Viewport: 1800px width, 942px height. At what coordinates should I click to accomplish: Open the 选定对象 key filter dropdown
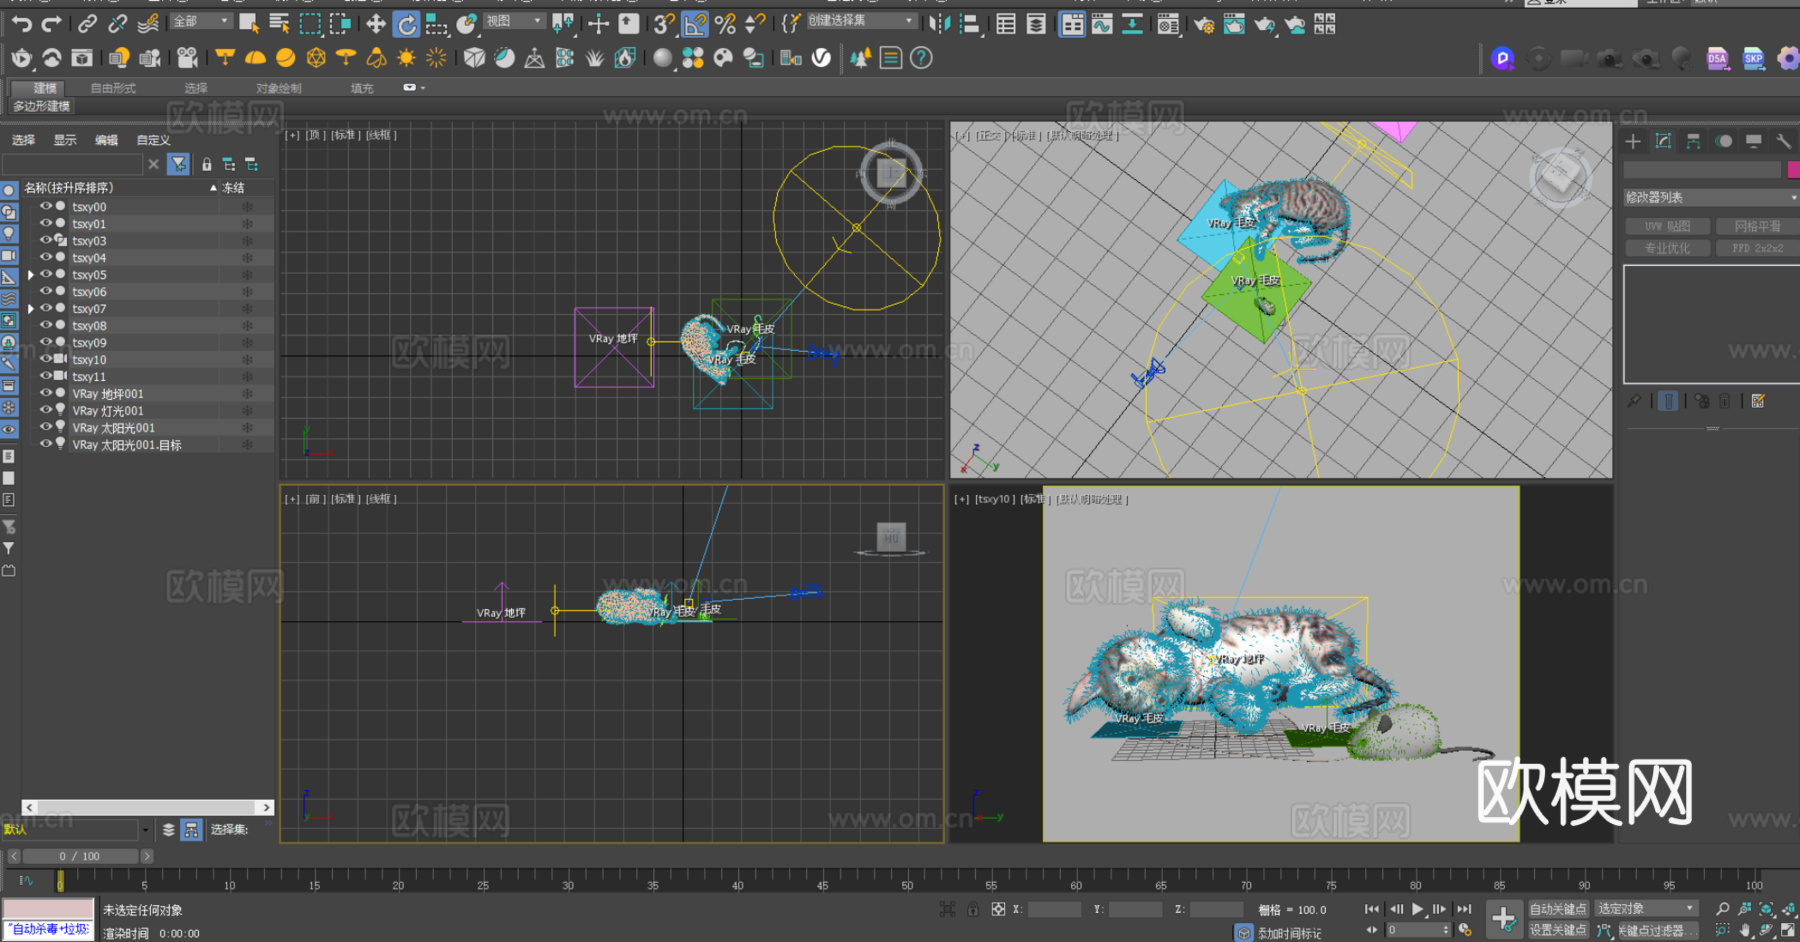pos(1646,909)
